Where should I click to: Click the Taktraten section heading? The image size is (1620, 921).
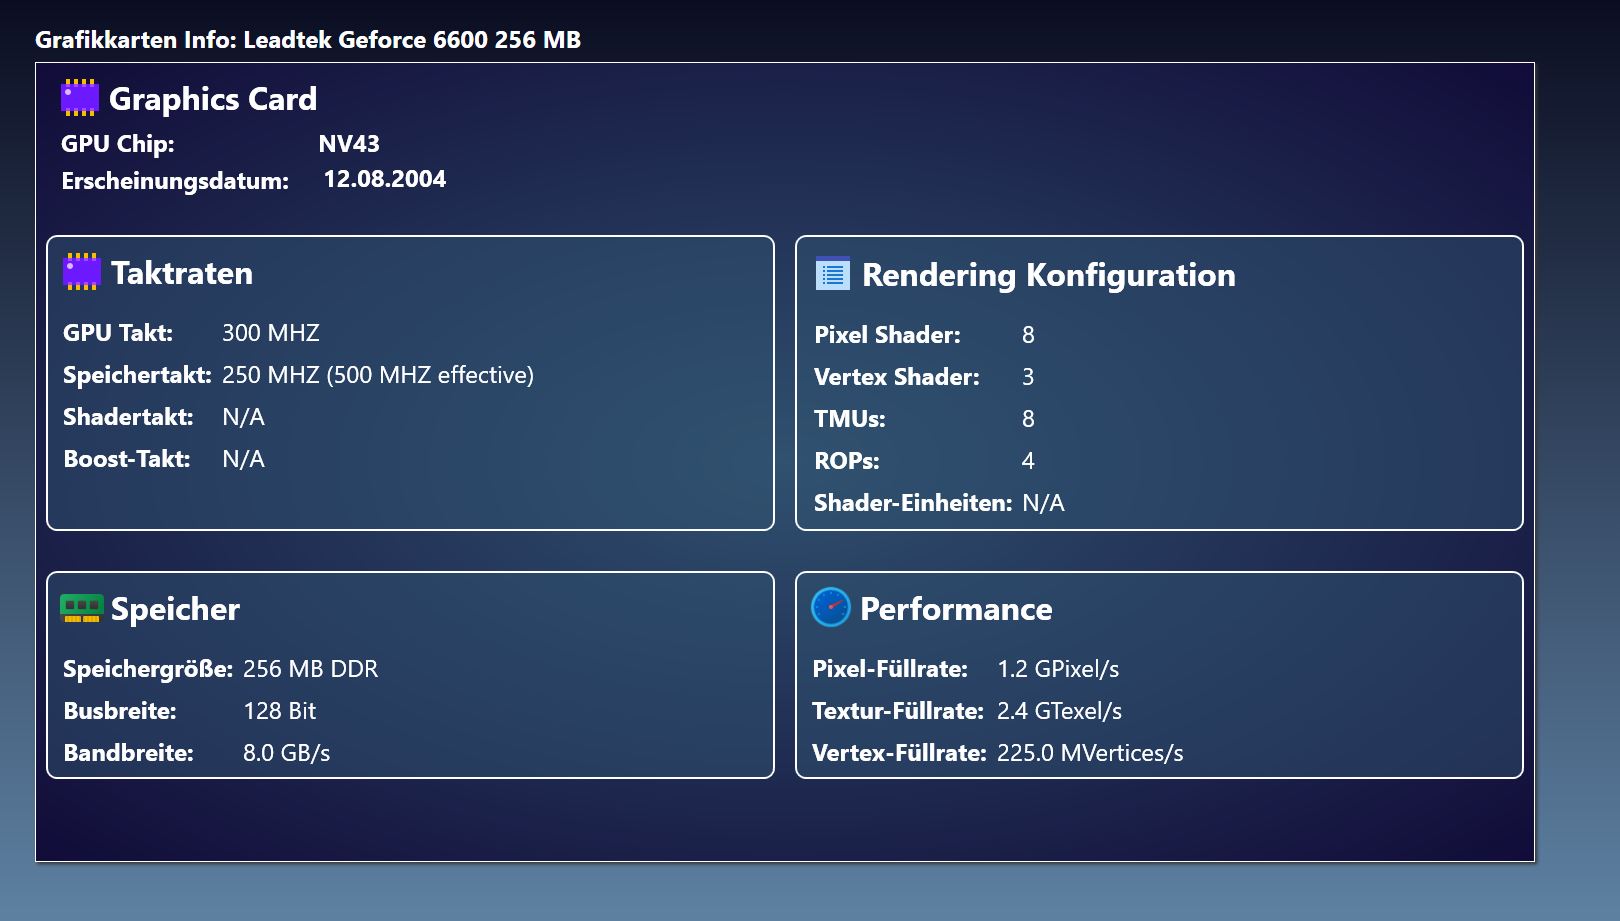[182, 273]
